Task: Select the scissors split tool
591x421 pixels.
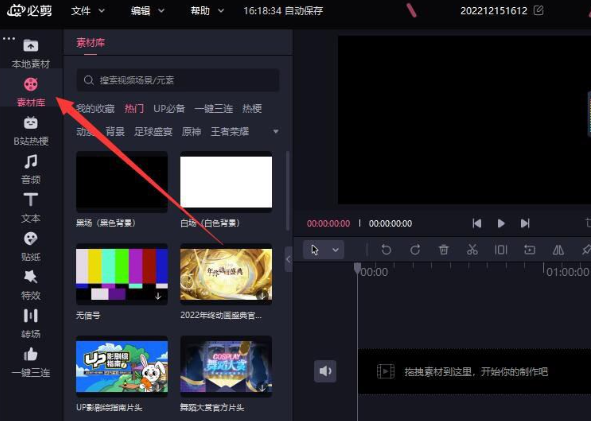Action: point(472,250)
